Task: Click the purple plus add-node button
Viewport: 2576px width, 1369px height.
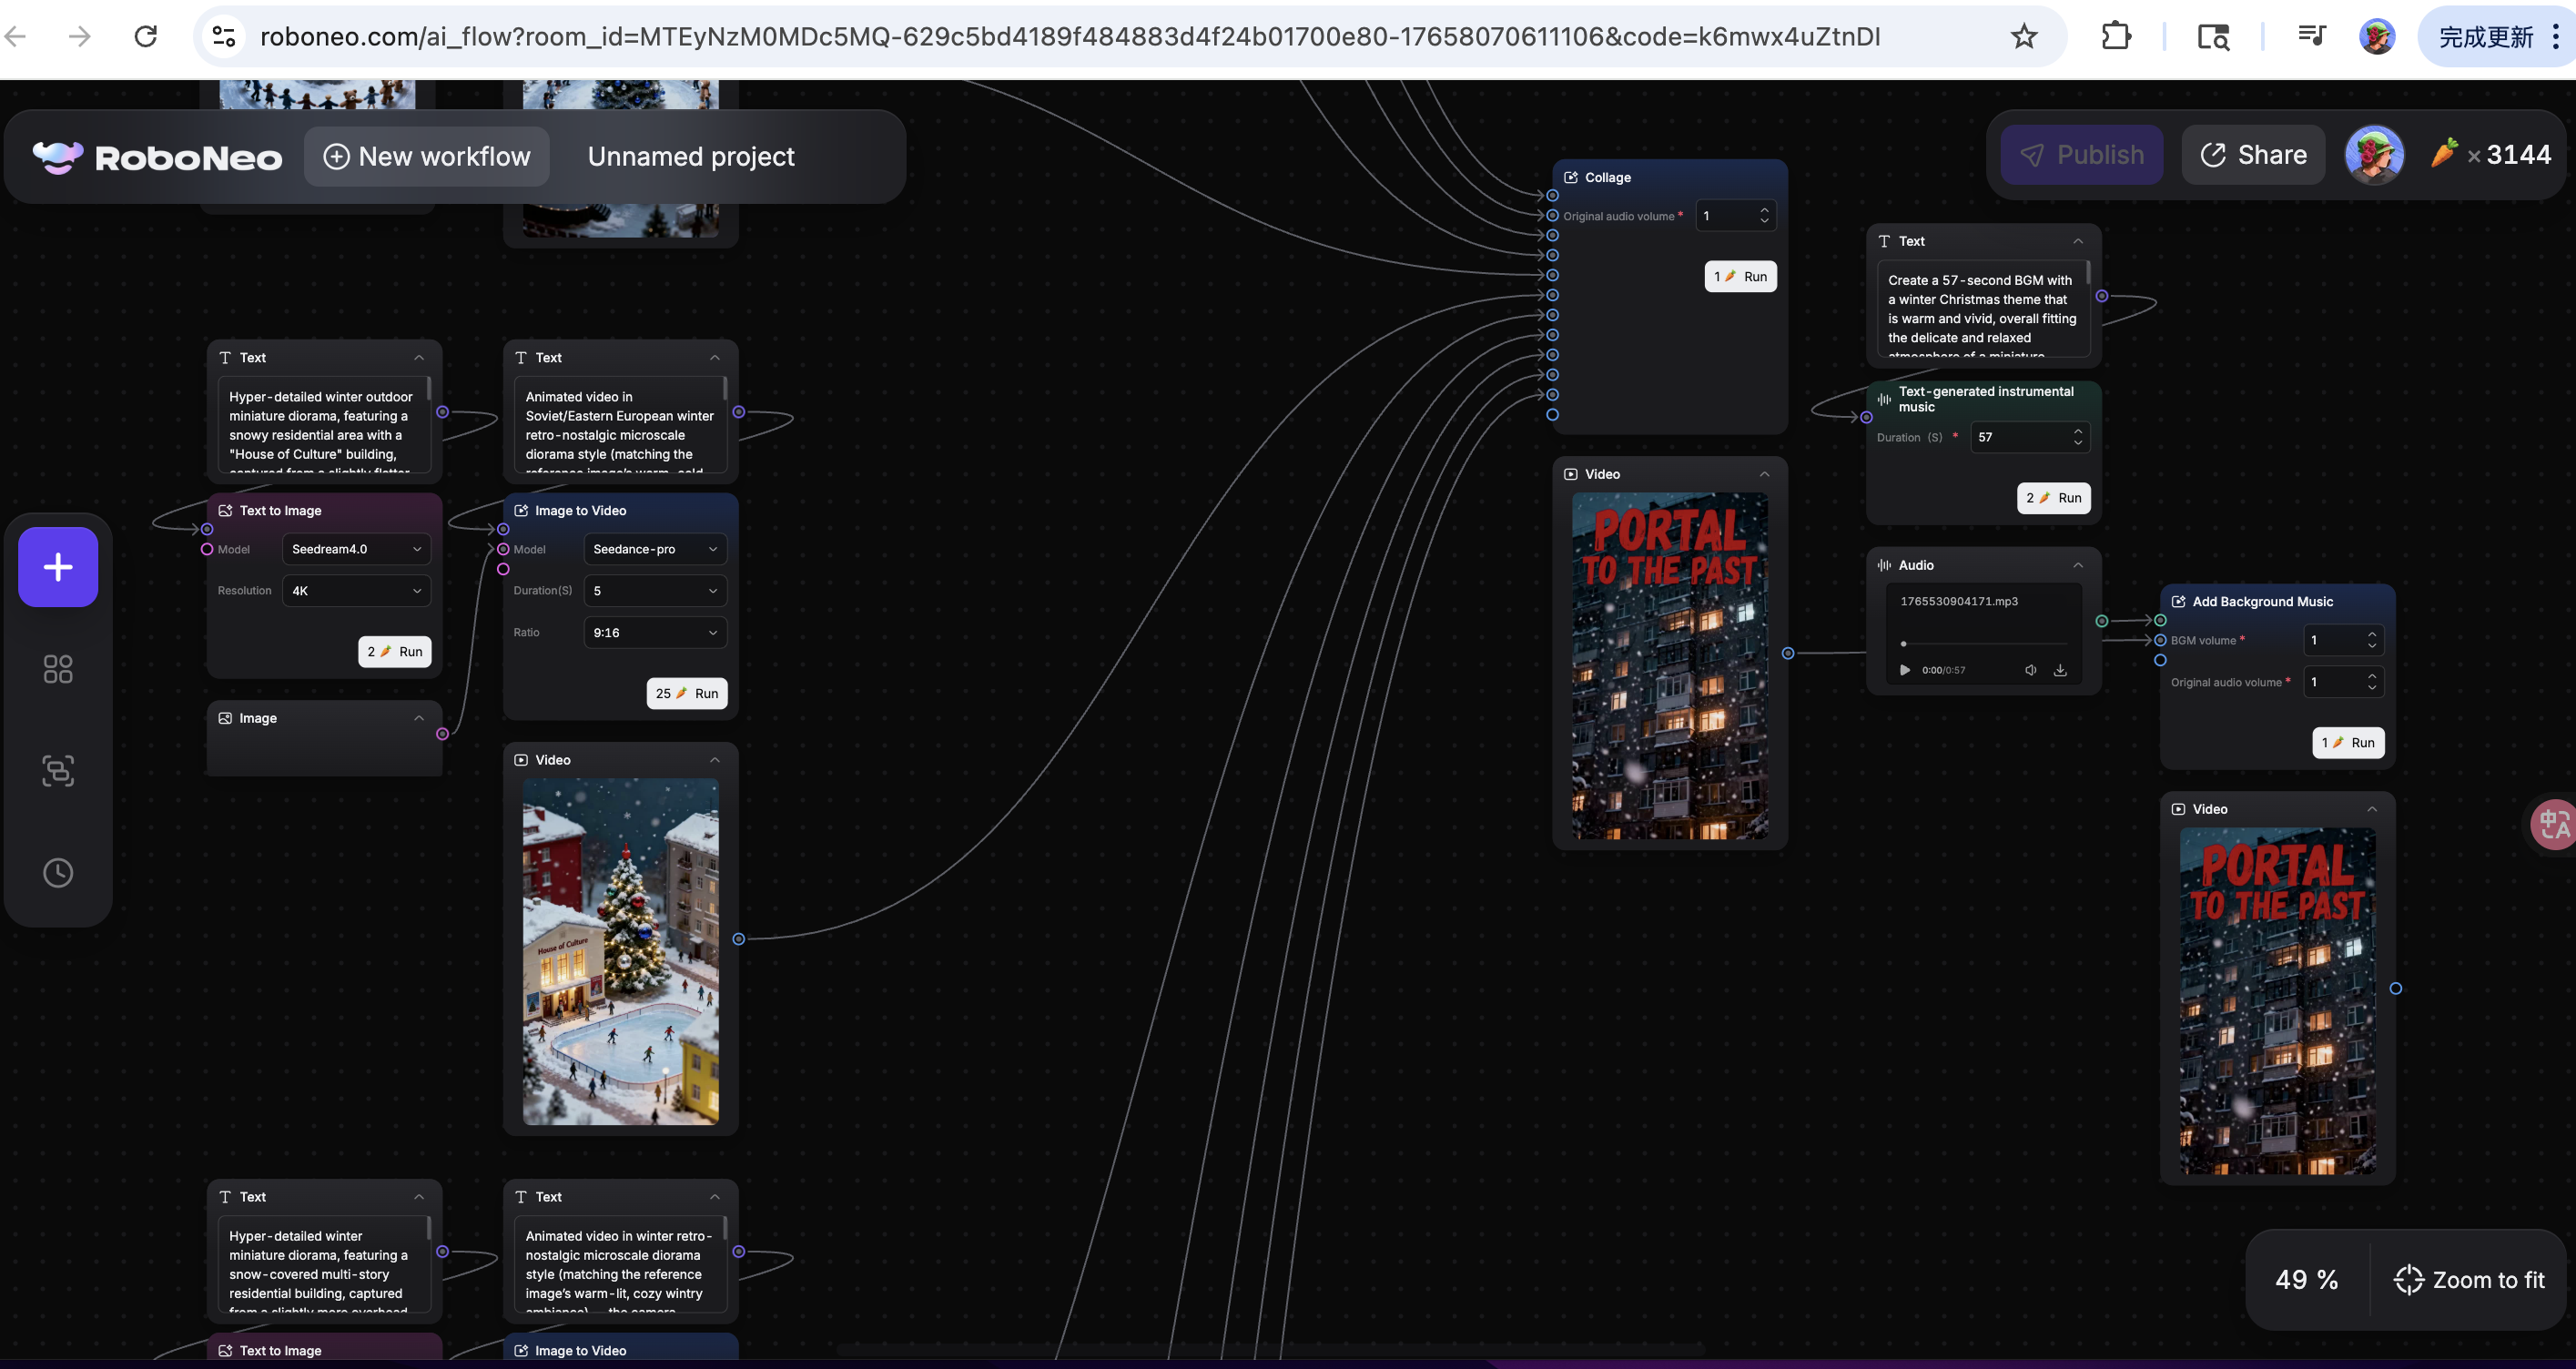Action: tap(58, 567)
